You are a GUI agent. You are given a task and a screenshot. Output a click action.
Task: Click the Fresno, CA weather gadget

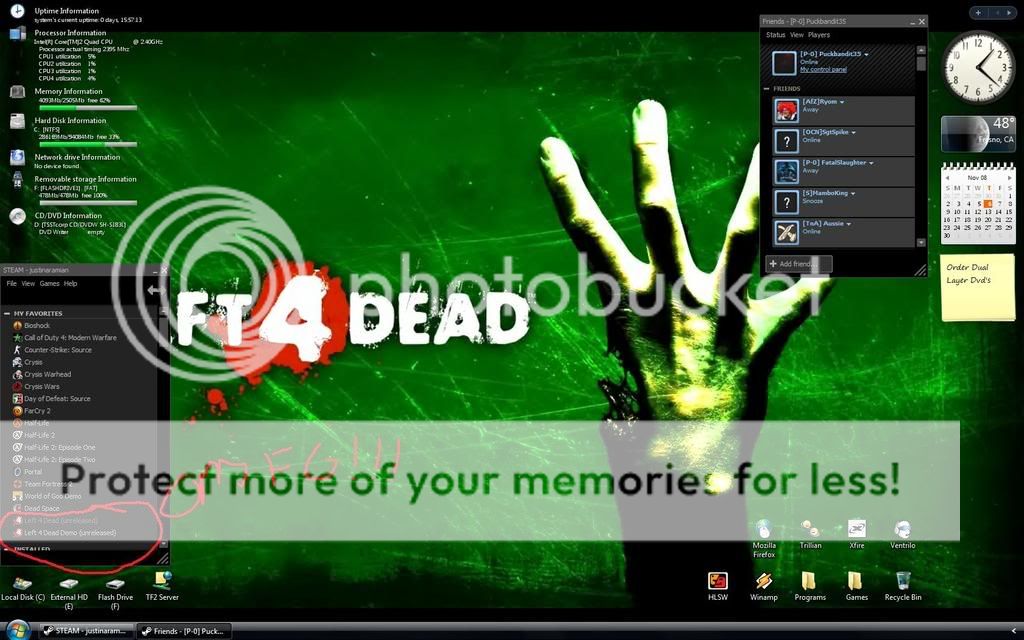tap(978, 133)
